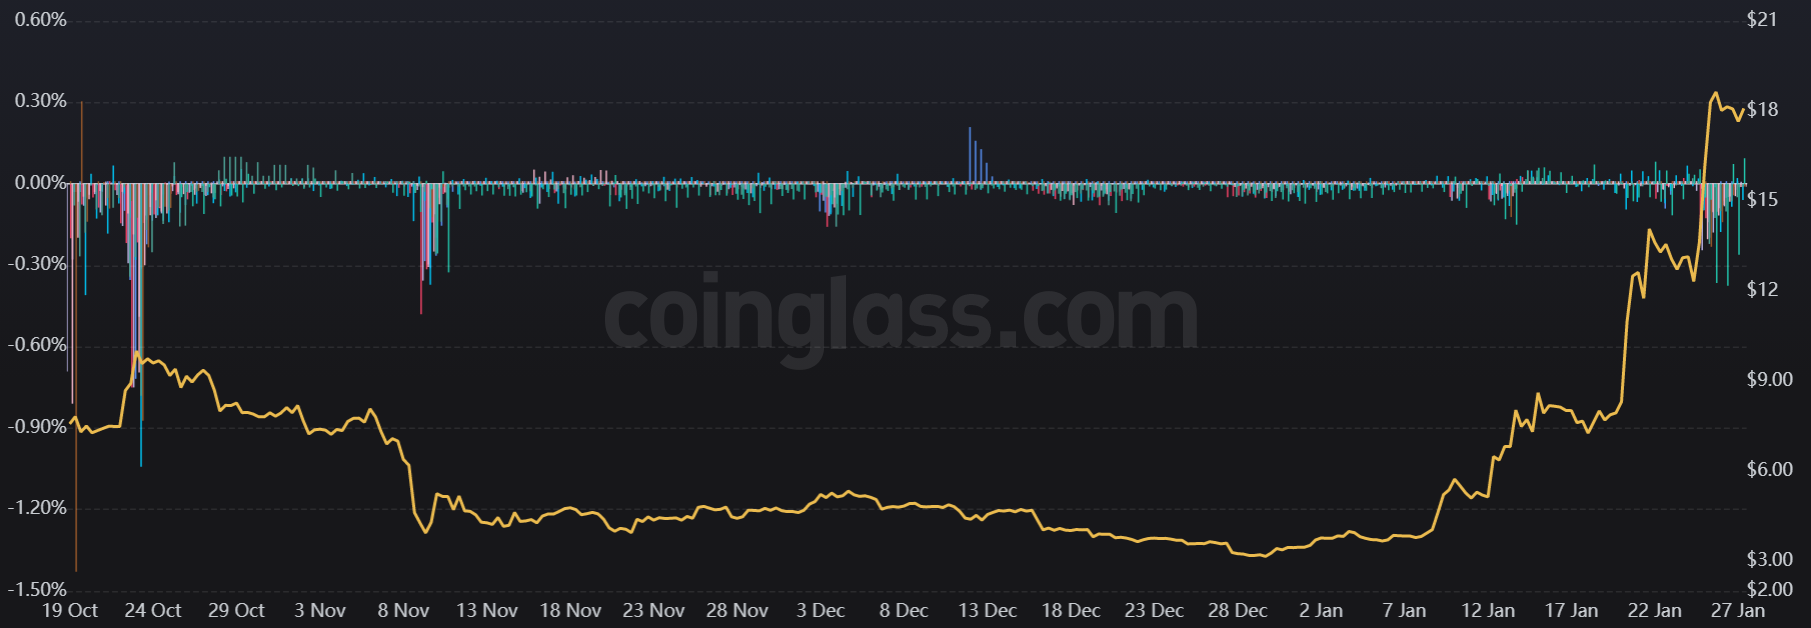This screenshot has height=628, width=1811.
Task: Select the 27 Jan date label
Action: tap(1738, 610)
